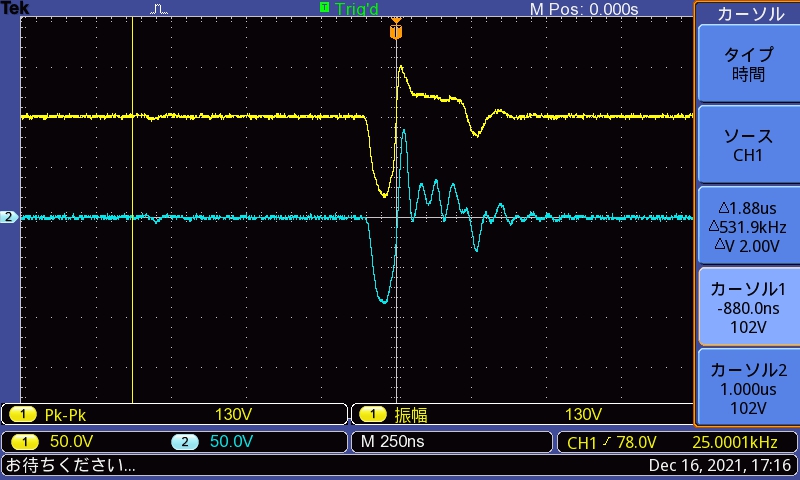
Task: Click the pulse waveform icon at top
Action: (159, 9)
